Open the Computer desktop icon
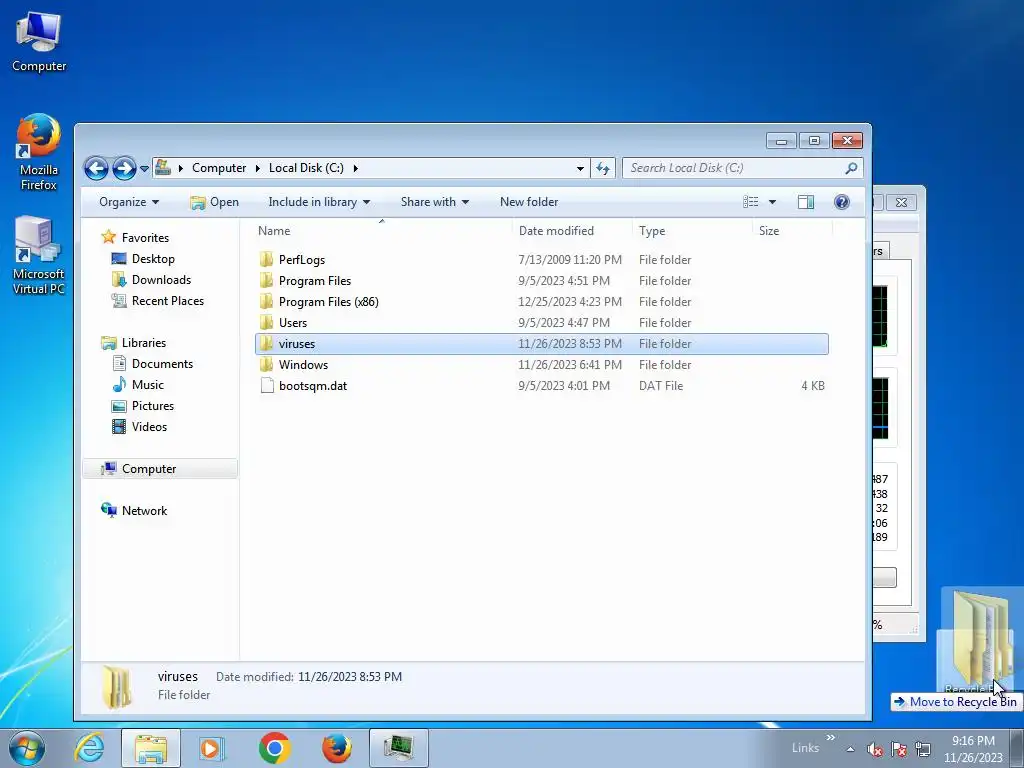The image size is (1024, 768). click(x=39, y=43)
